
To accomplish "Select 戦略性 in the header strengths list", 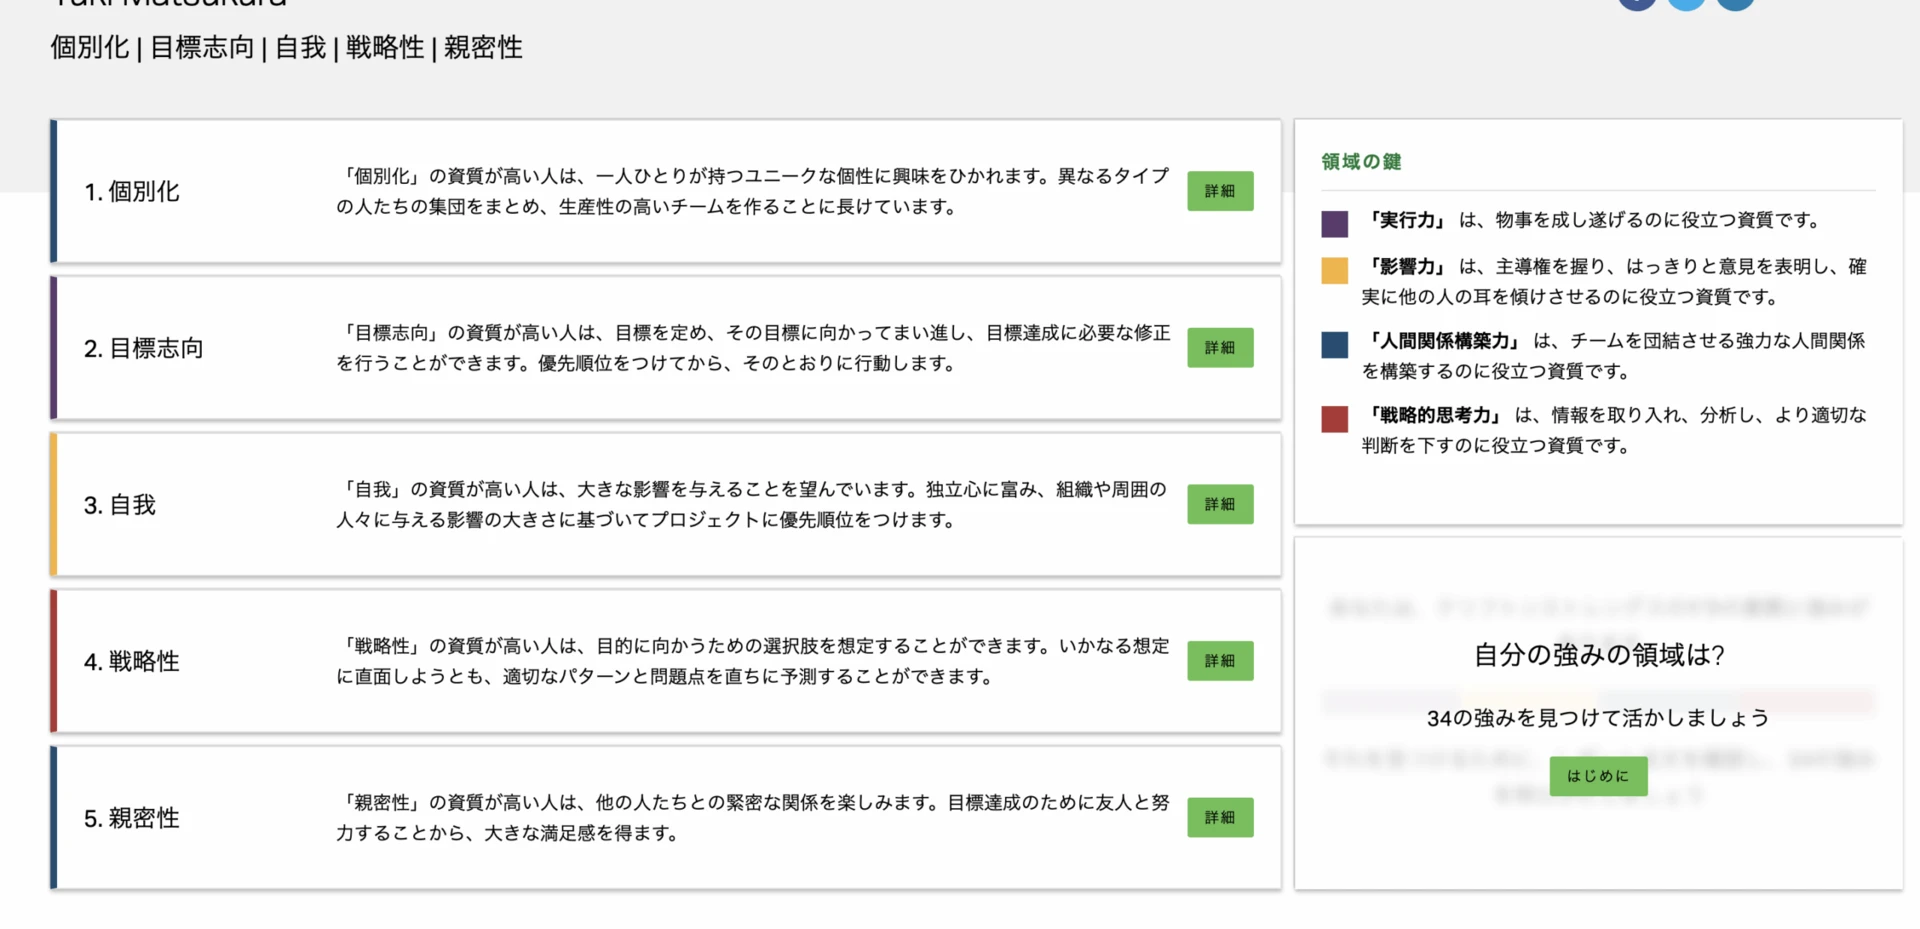I will (384, 47).
